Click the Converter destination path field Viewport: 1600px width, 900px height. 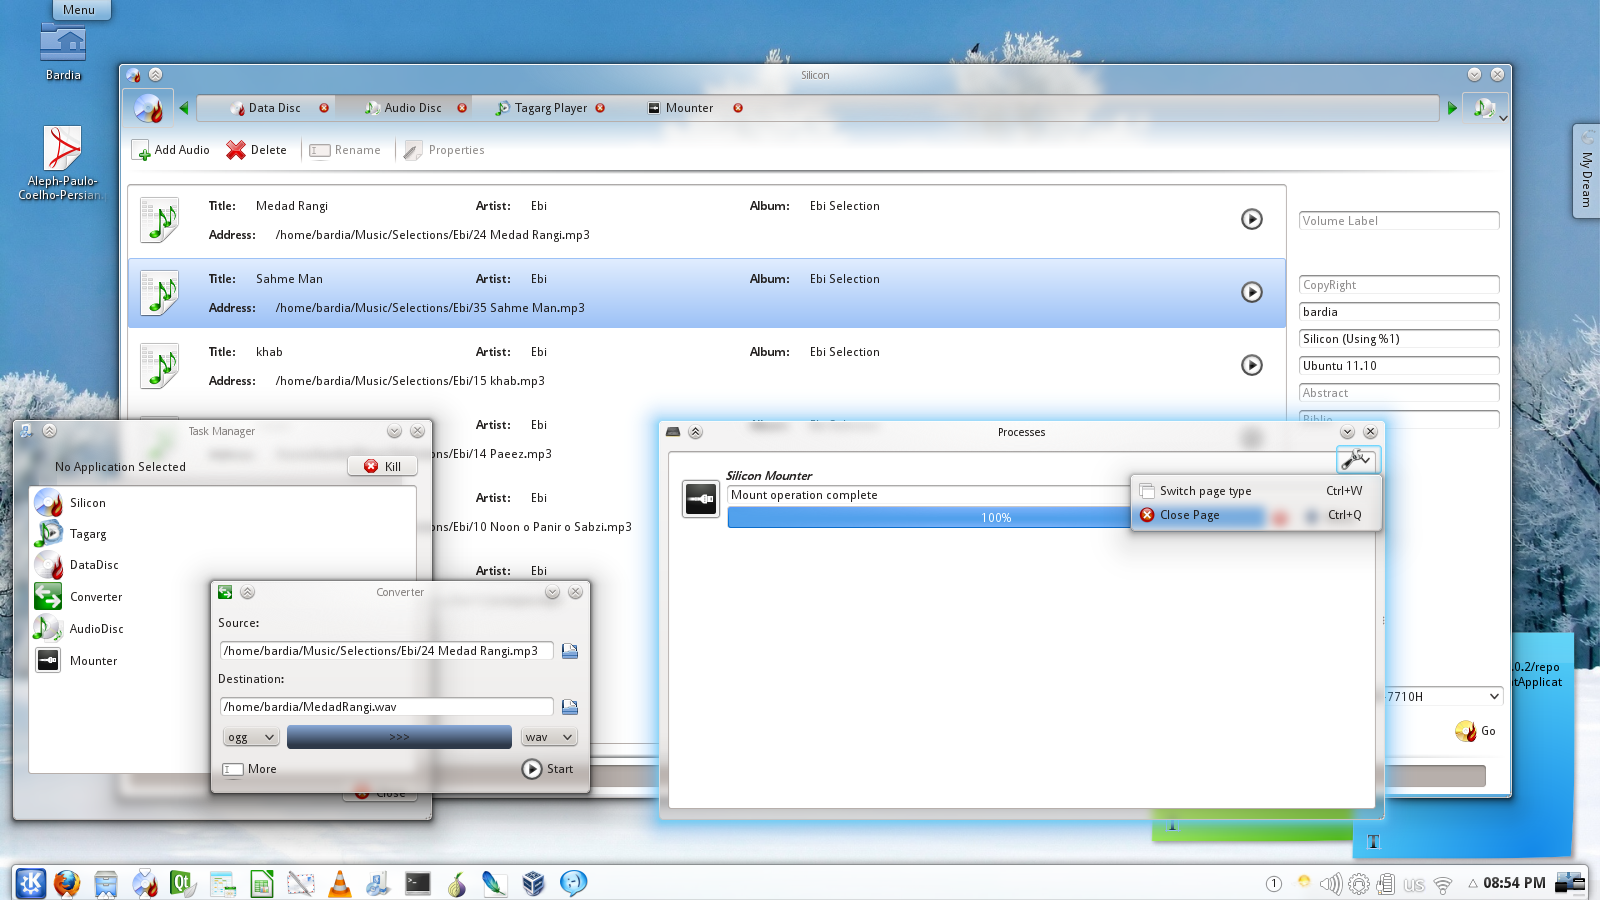click(386, 707)
